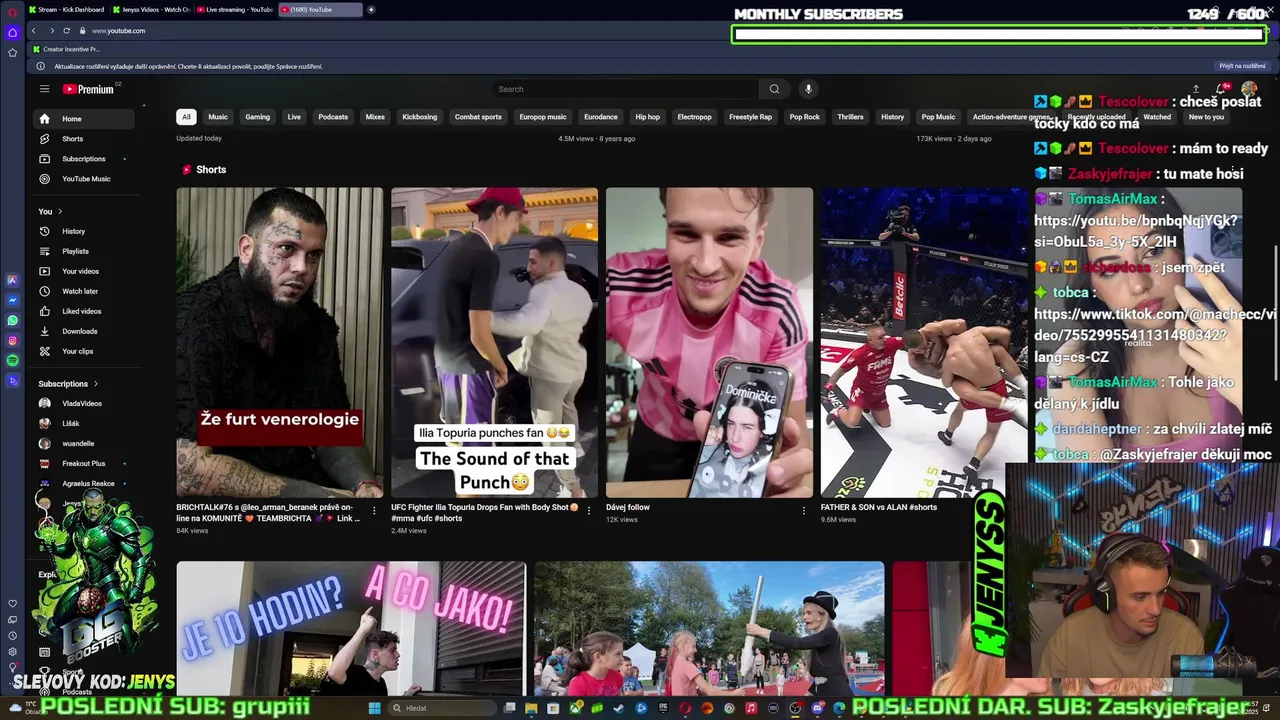Click the Opera menu logo

click(x=12, y=13)
